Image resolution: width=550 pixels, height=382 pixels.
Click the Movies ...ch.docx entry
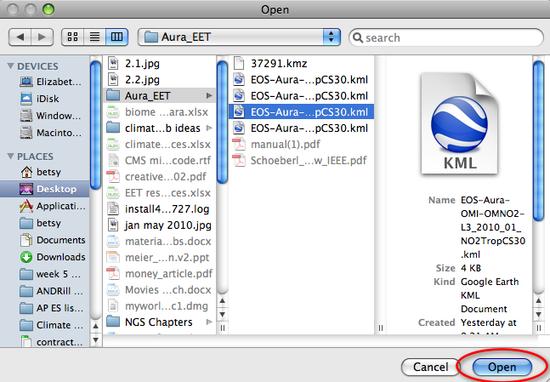(159, 290)
